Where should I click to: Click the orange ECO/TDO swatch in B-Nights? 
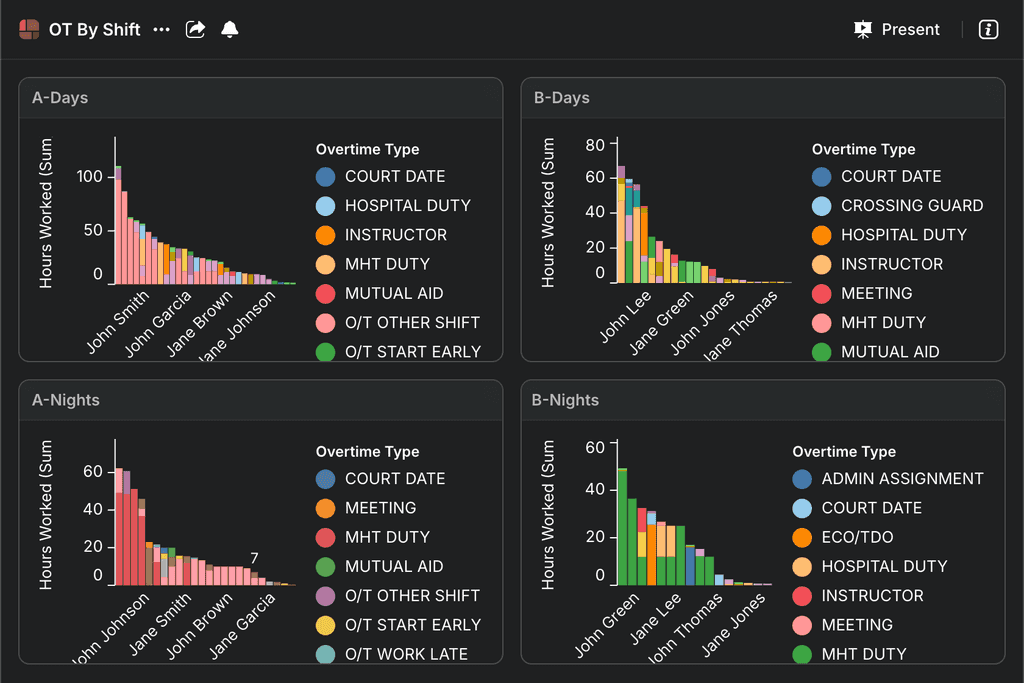point(802,537)
